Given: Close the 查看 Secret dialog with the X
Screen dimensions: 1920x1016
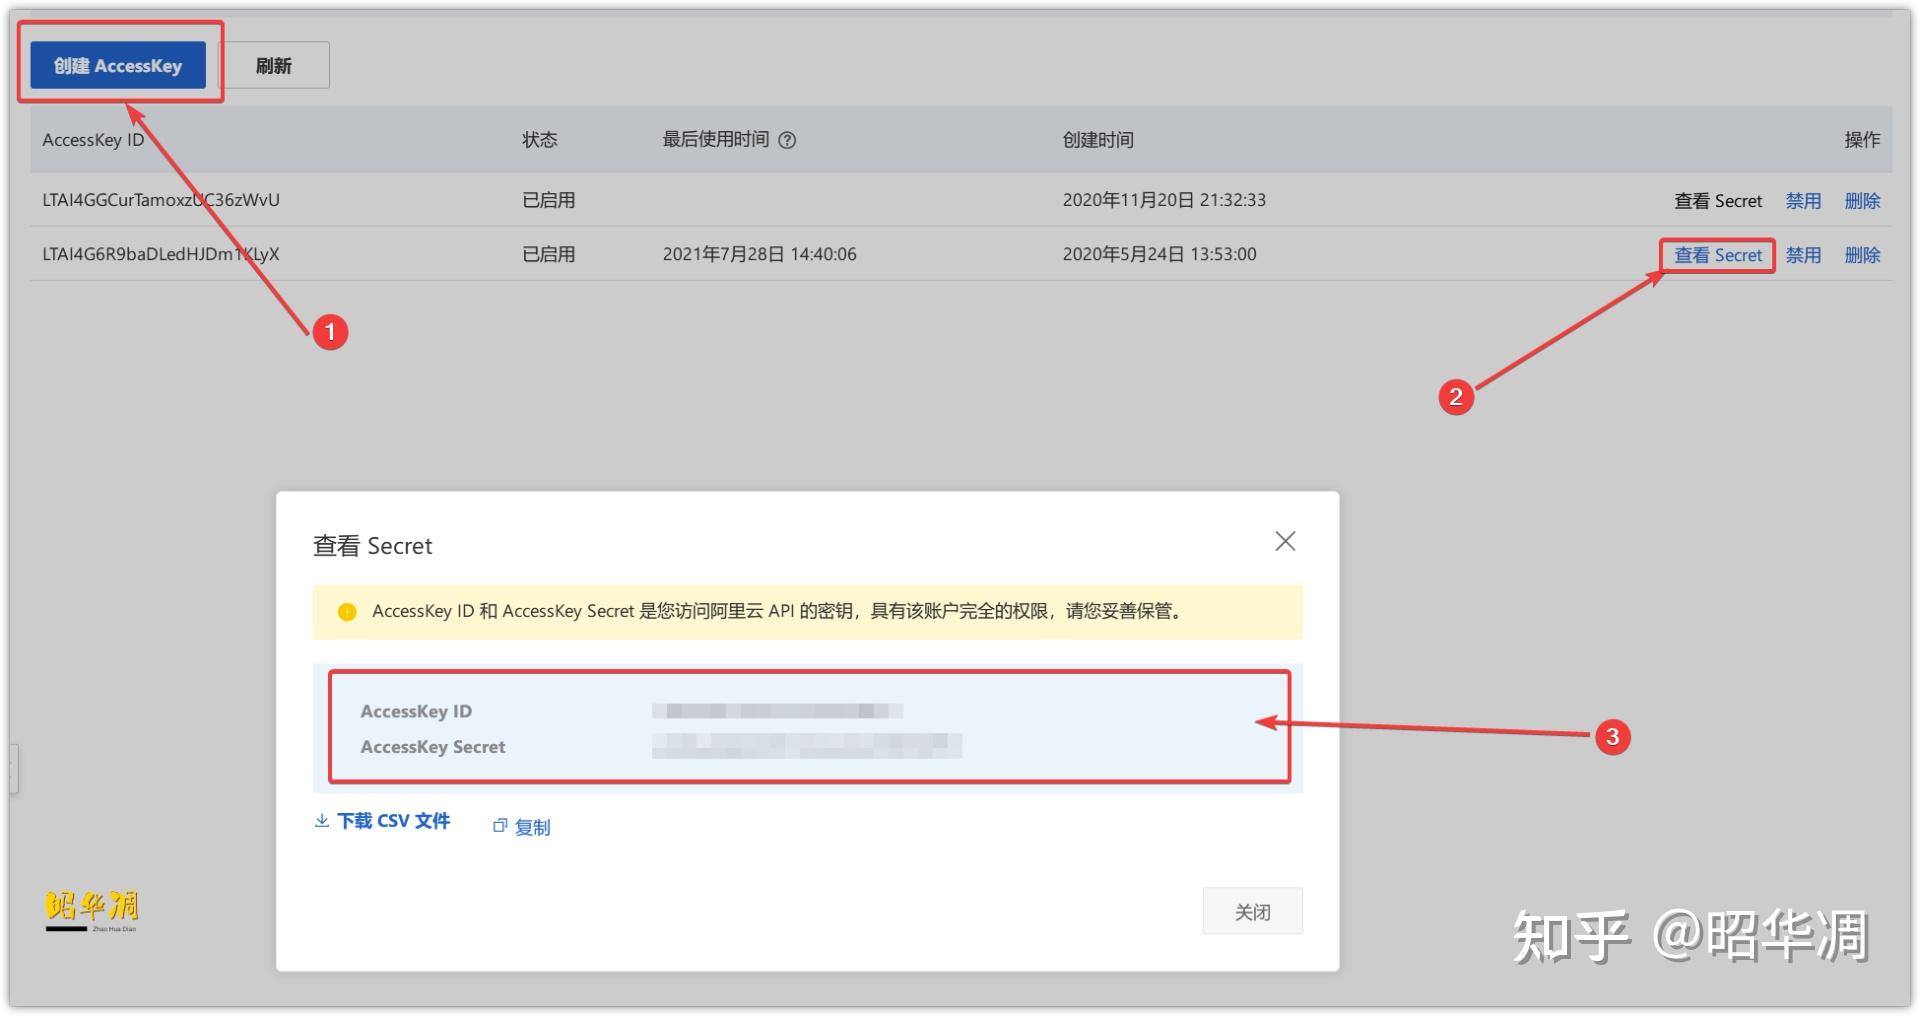Looking at the screenshot, I should click(1285, 541).
